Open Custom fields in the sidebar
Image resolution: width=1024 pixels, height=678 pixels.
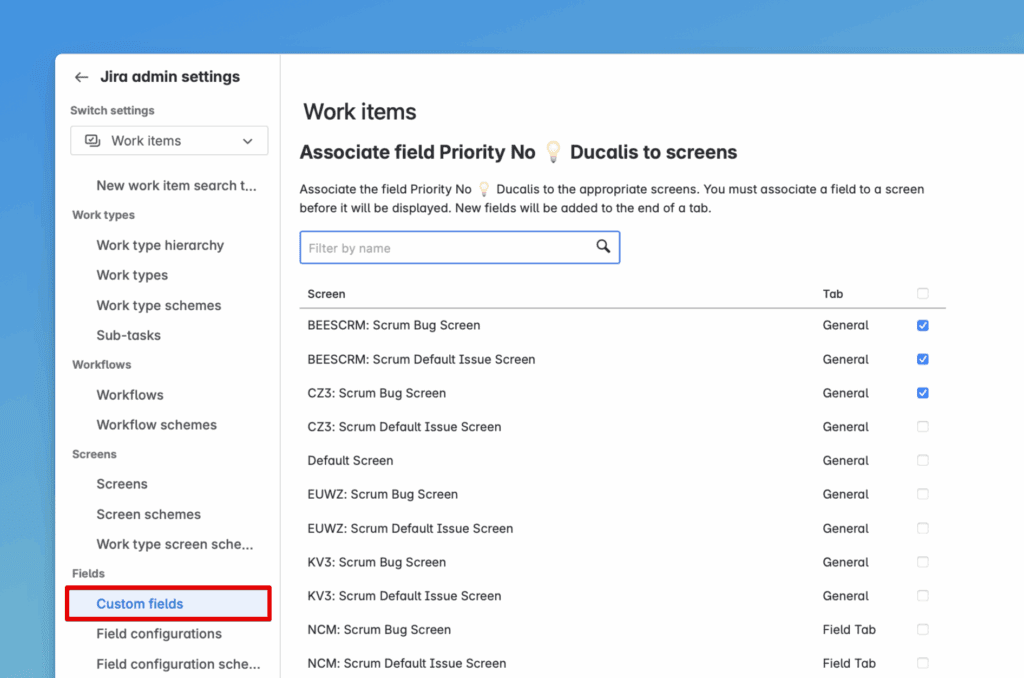pos(140,604)
